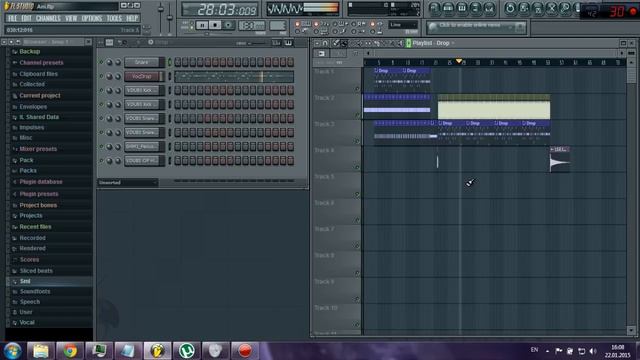Image resolution: width=640 pixels, height=360 pixels.
Task: Select the audio clip on Track 4
Action: [560, 160]
